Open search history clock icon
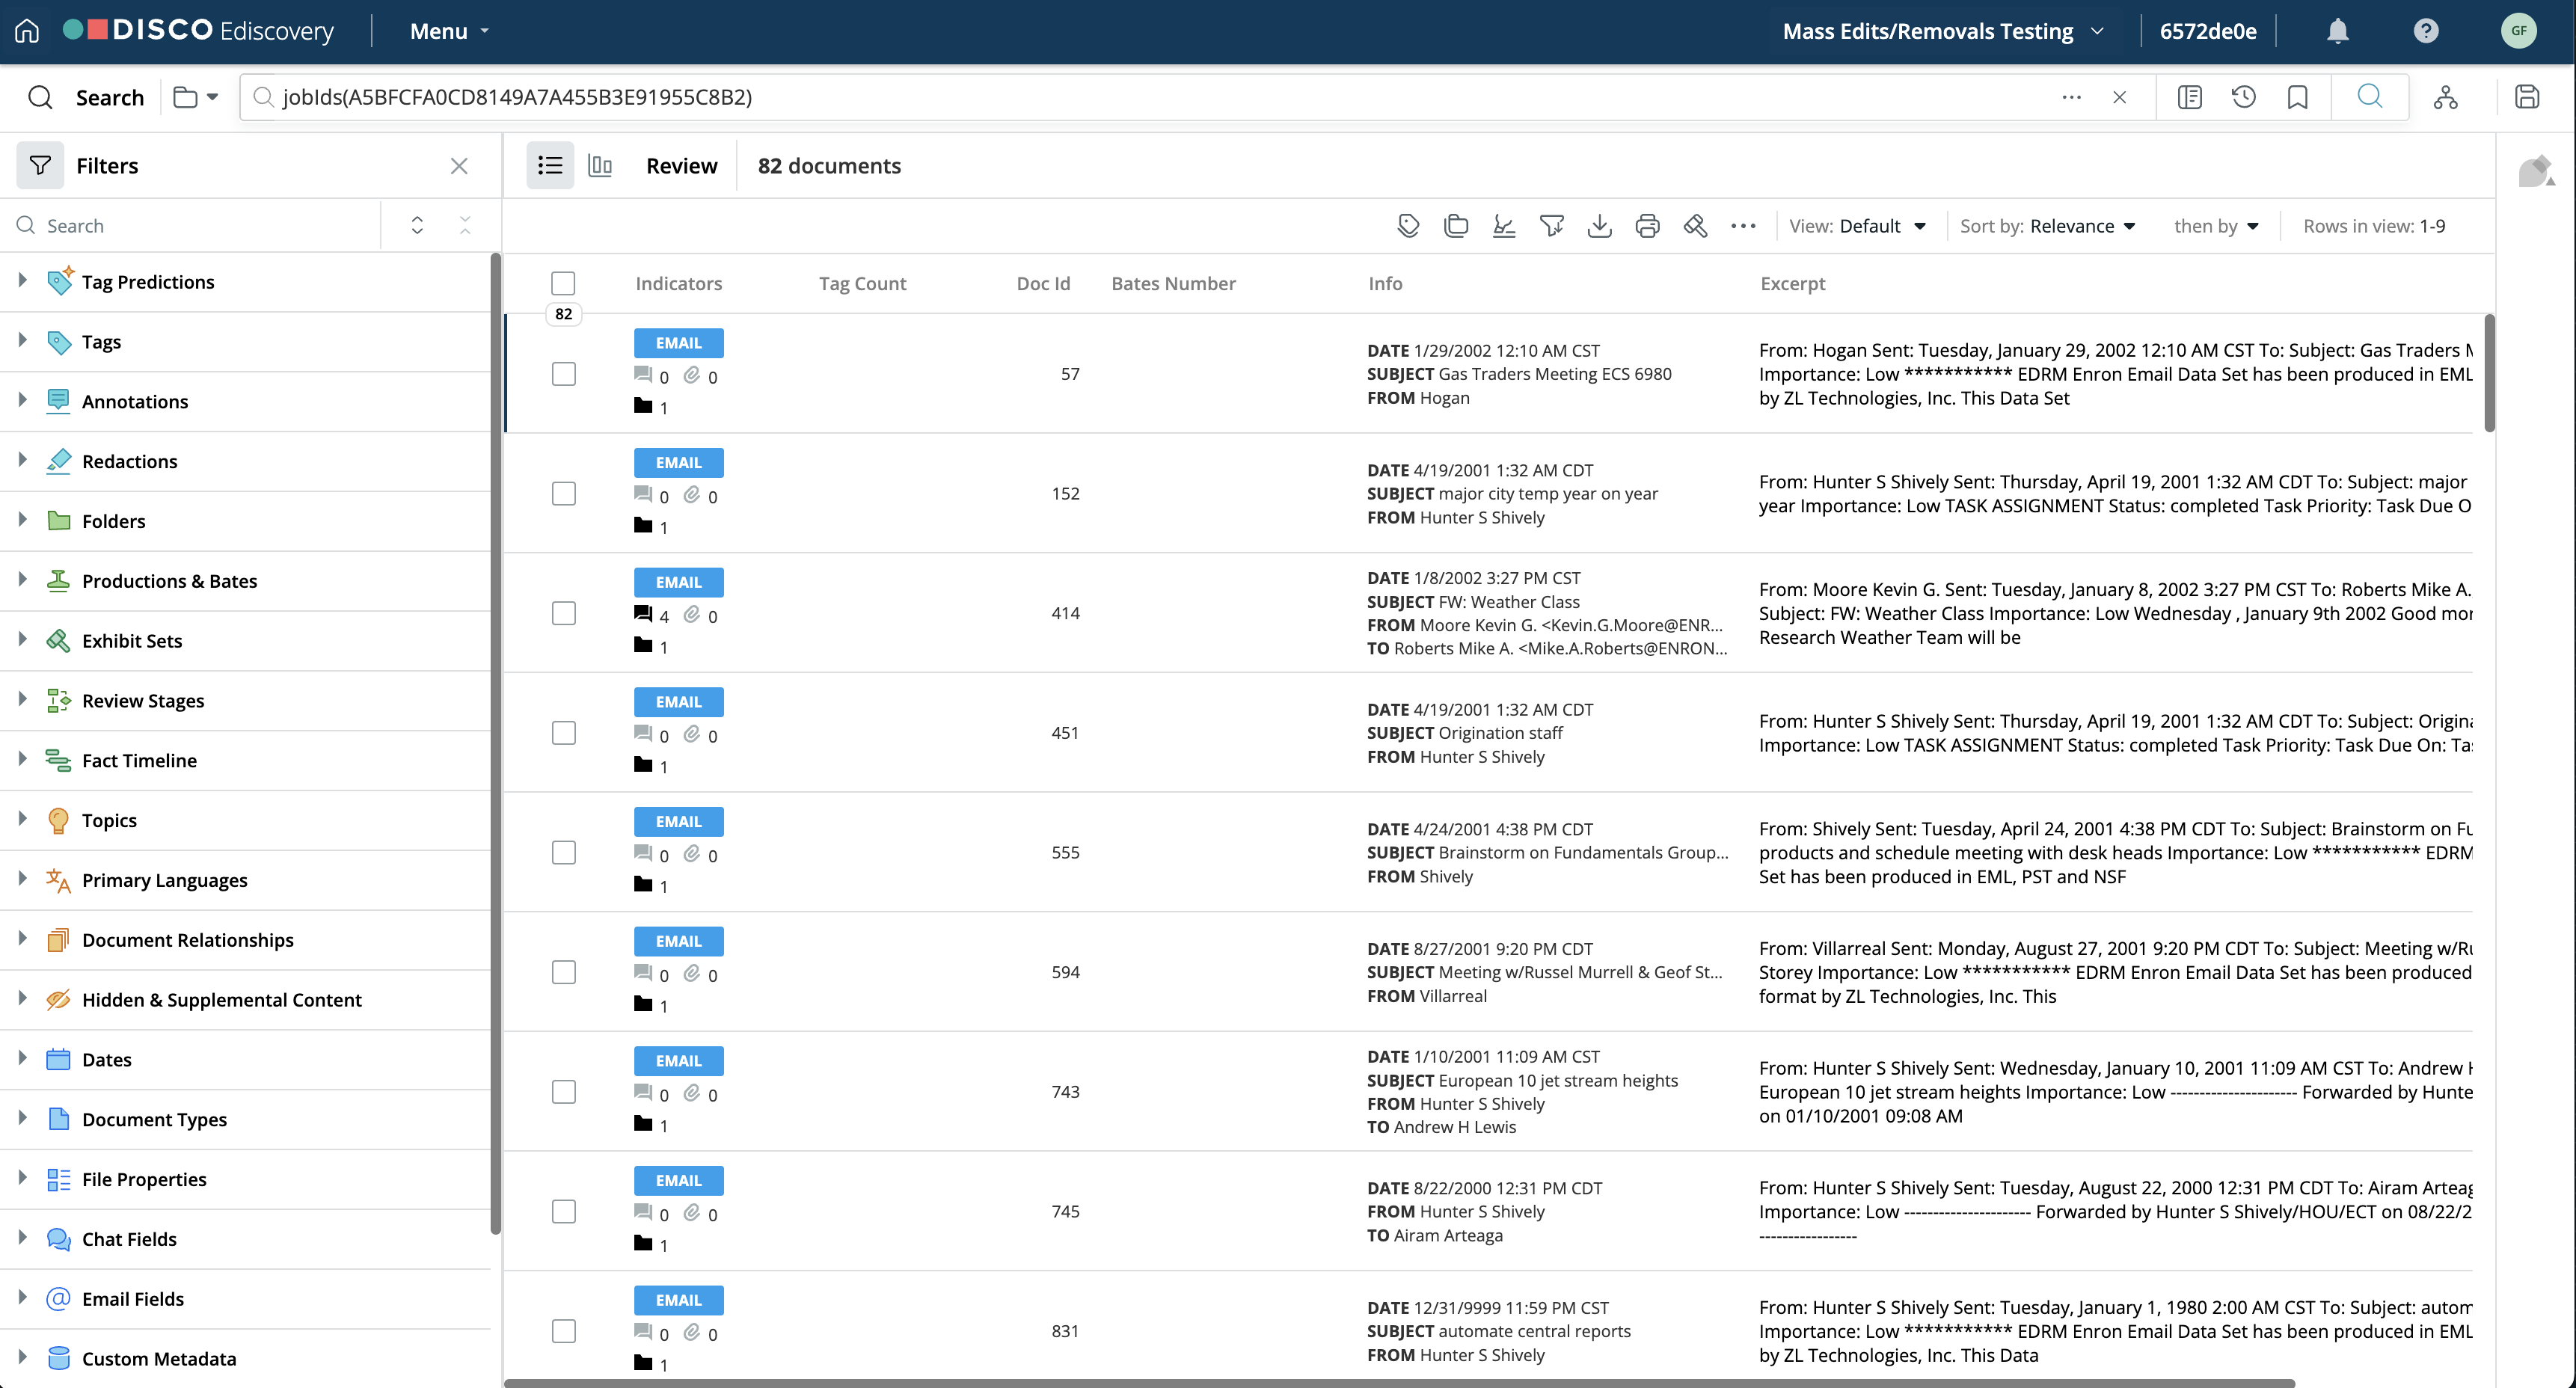2576x1388 pixels. coord(2243,97)
